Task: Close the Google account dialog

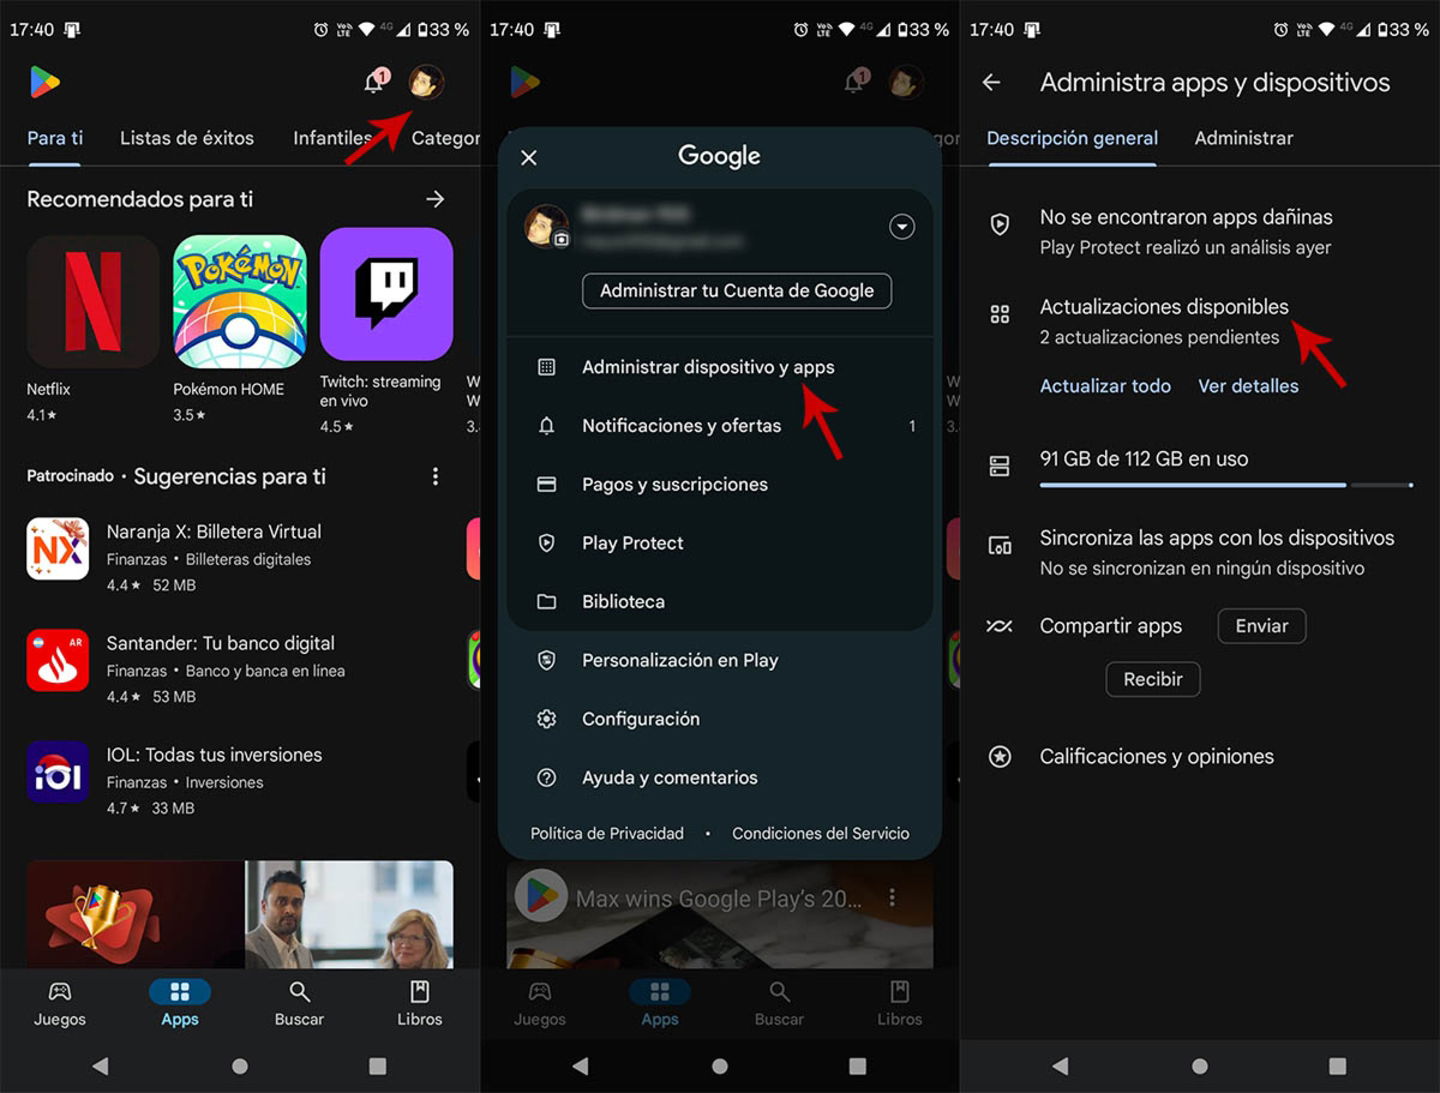Action: (x=529, y=157)
